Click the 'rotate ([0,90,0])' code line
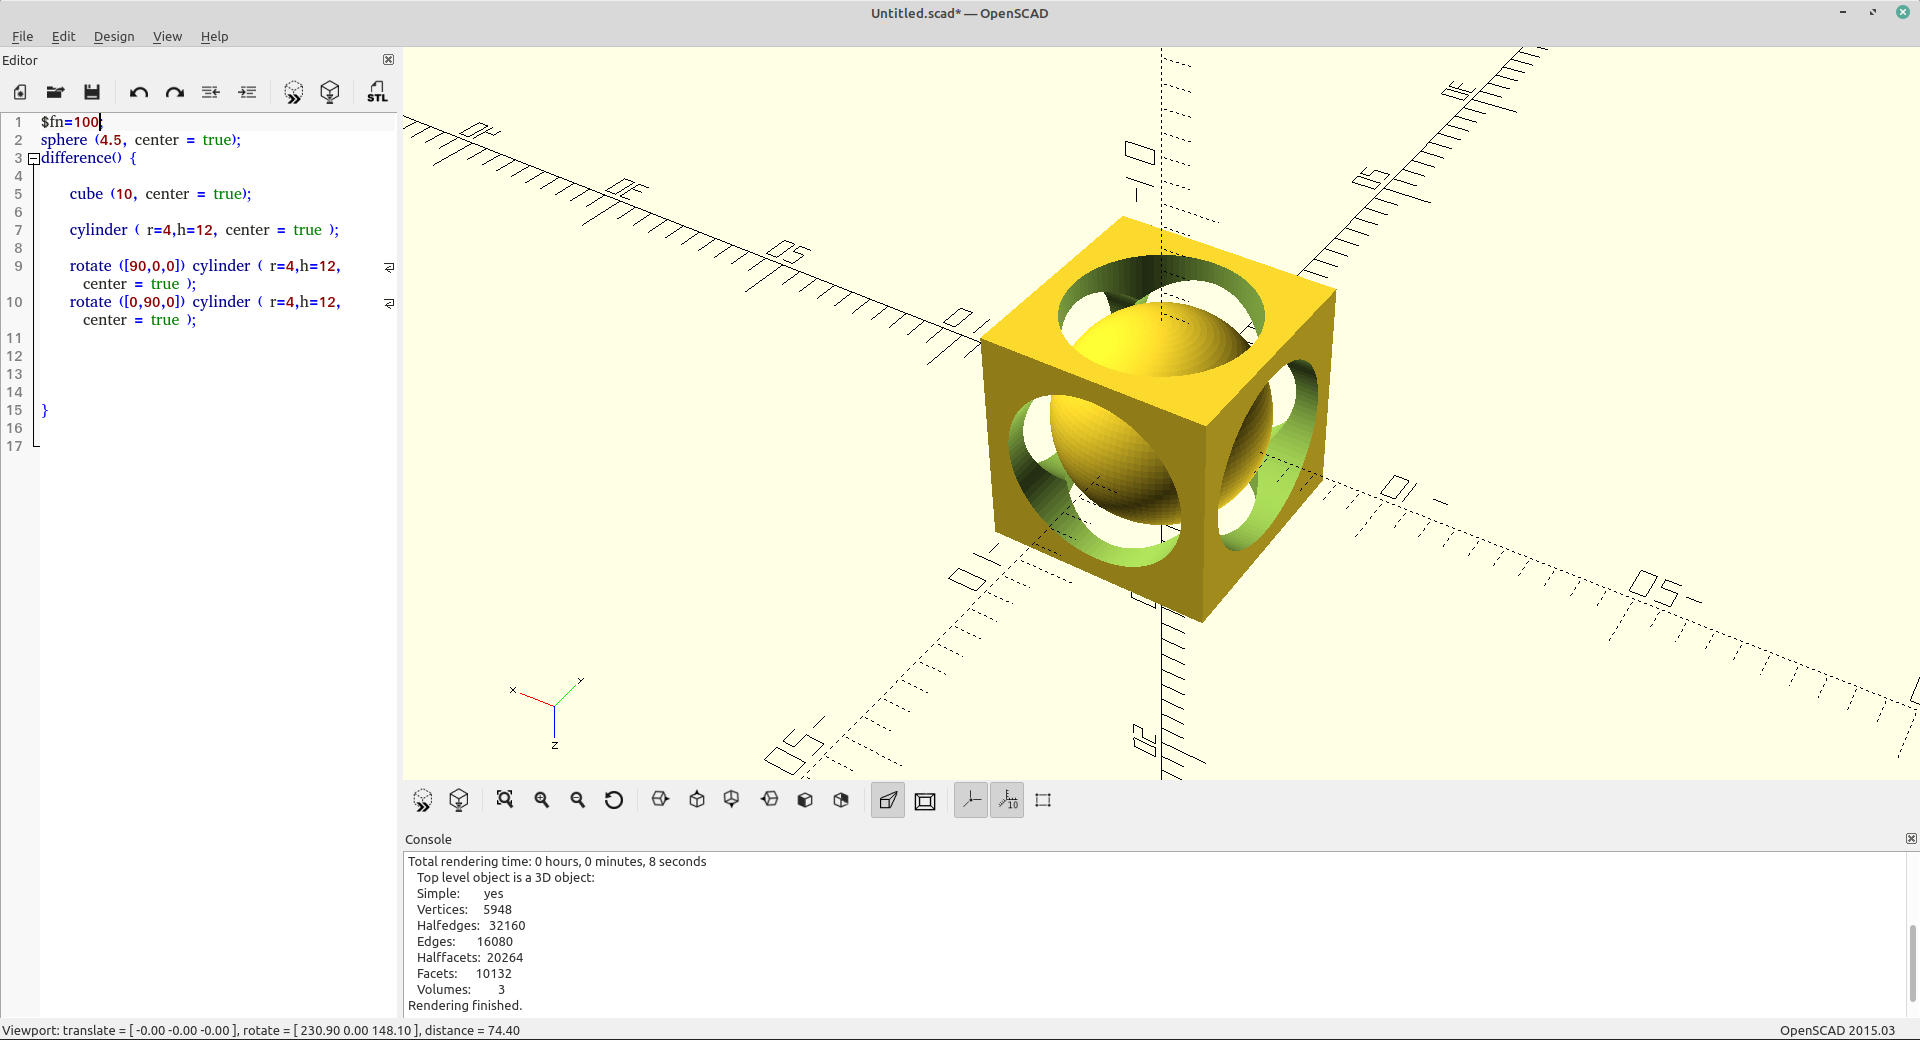This screenshot has width=1920, height=1040. [x=205, y=311]
